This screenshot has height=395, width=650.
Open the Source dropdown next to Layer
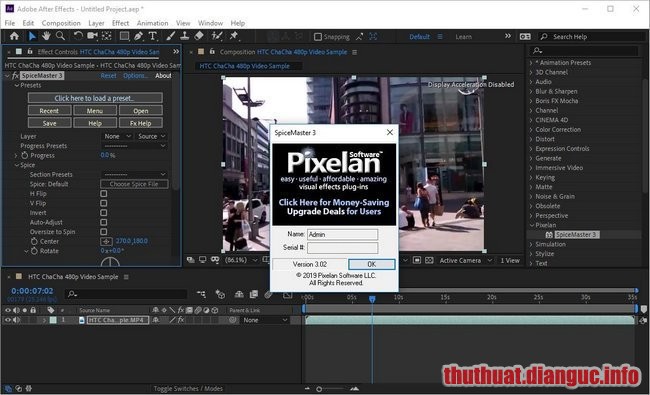pos(151,136)
